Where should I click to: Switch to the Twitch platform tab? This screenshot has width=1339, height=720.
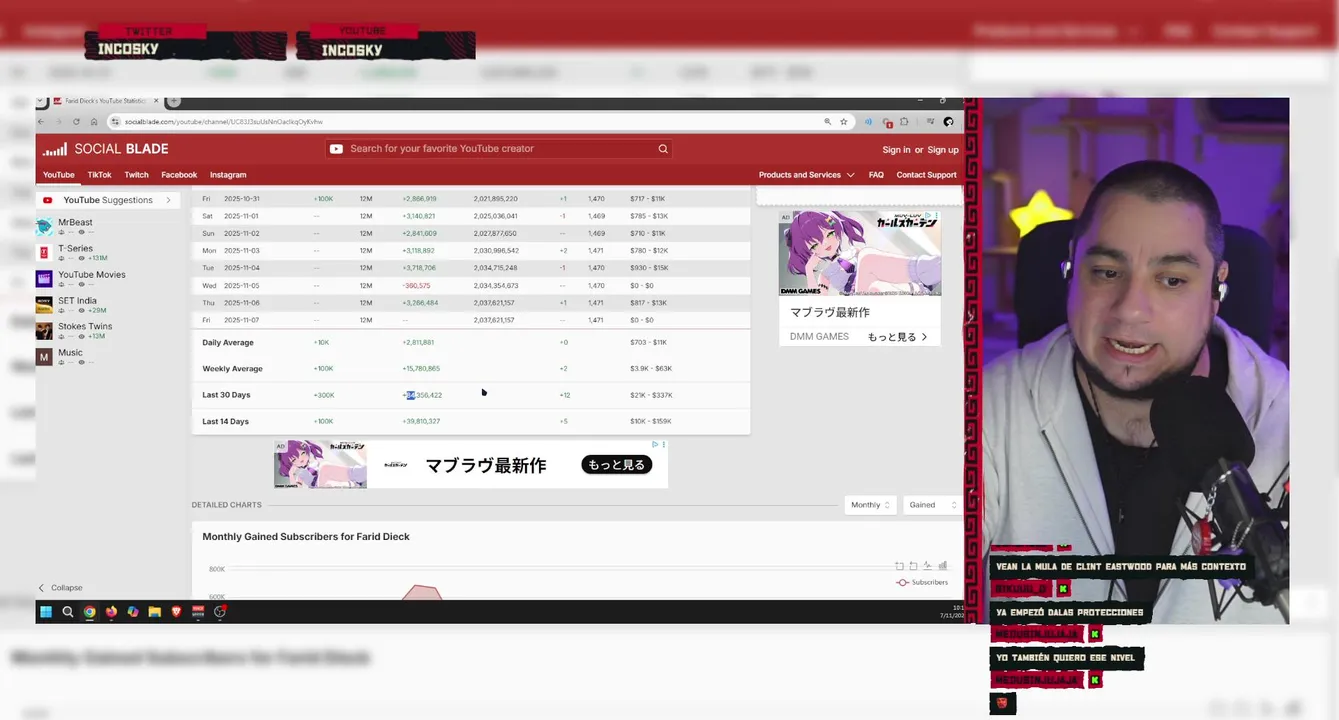click(x=136, y=175)
